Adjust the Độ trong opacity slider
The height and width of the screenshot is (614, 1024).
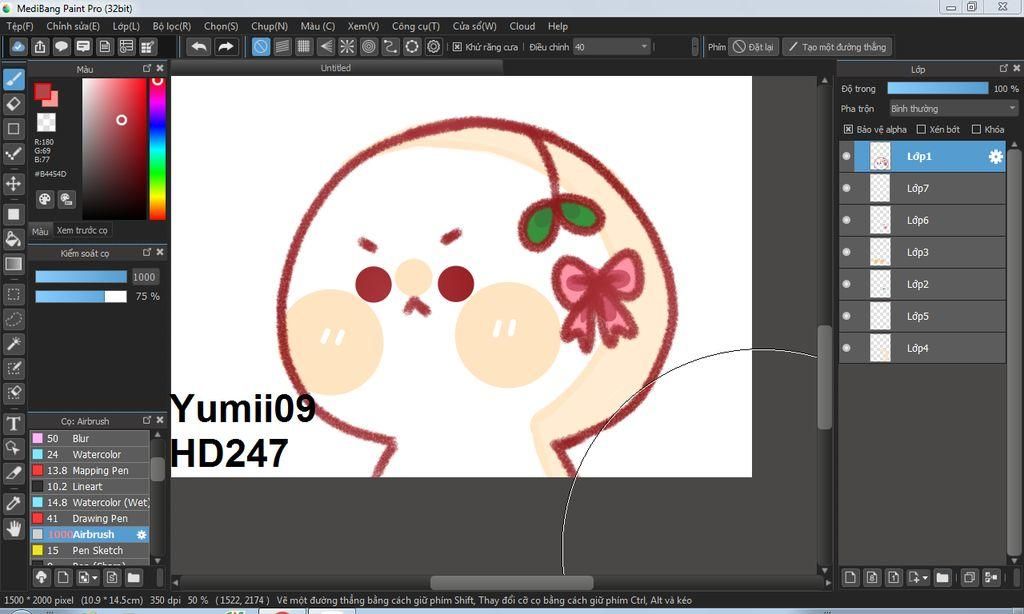(x=938, y=88)
